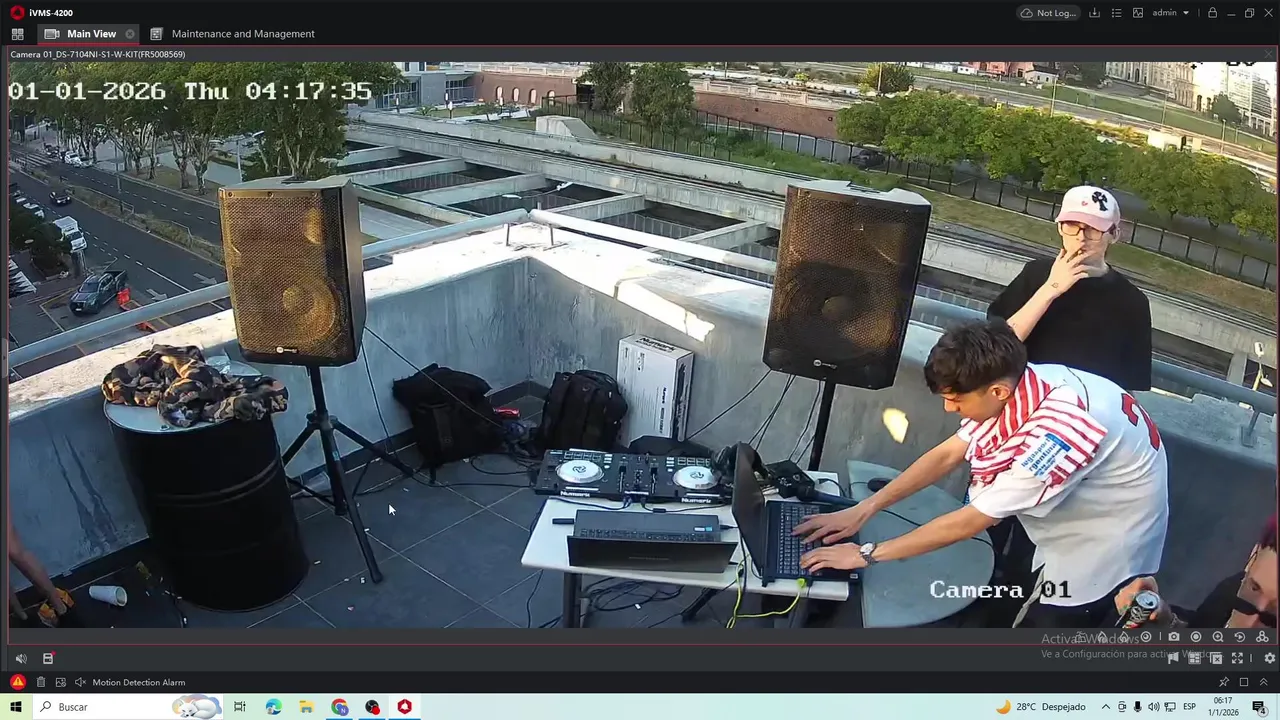The height and width of the screenshot is (720, 1280).
Task: Open the captured pictures icon in header
Action: click(1138, 13)
